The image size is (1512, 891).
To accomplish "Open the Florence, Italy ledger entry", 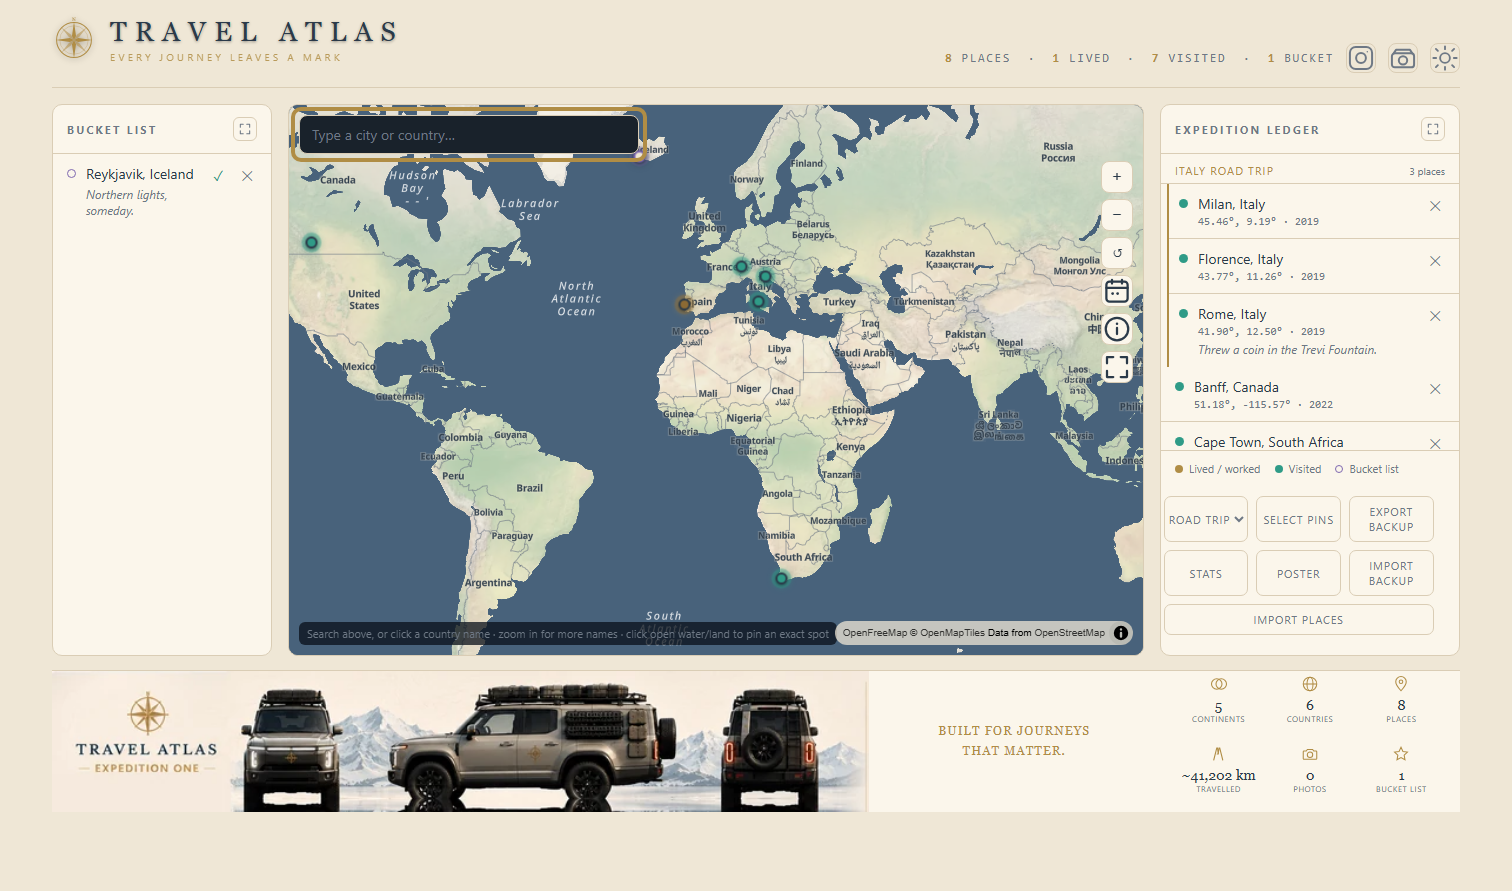I will (1313, 266).
